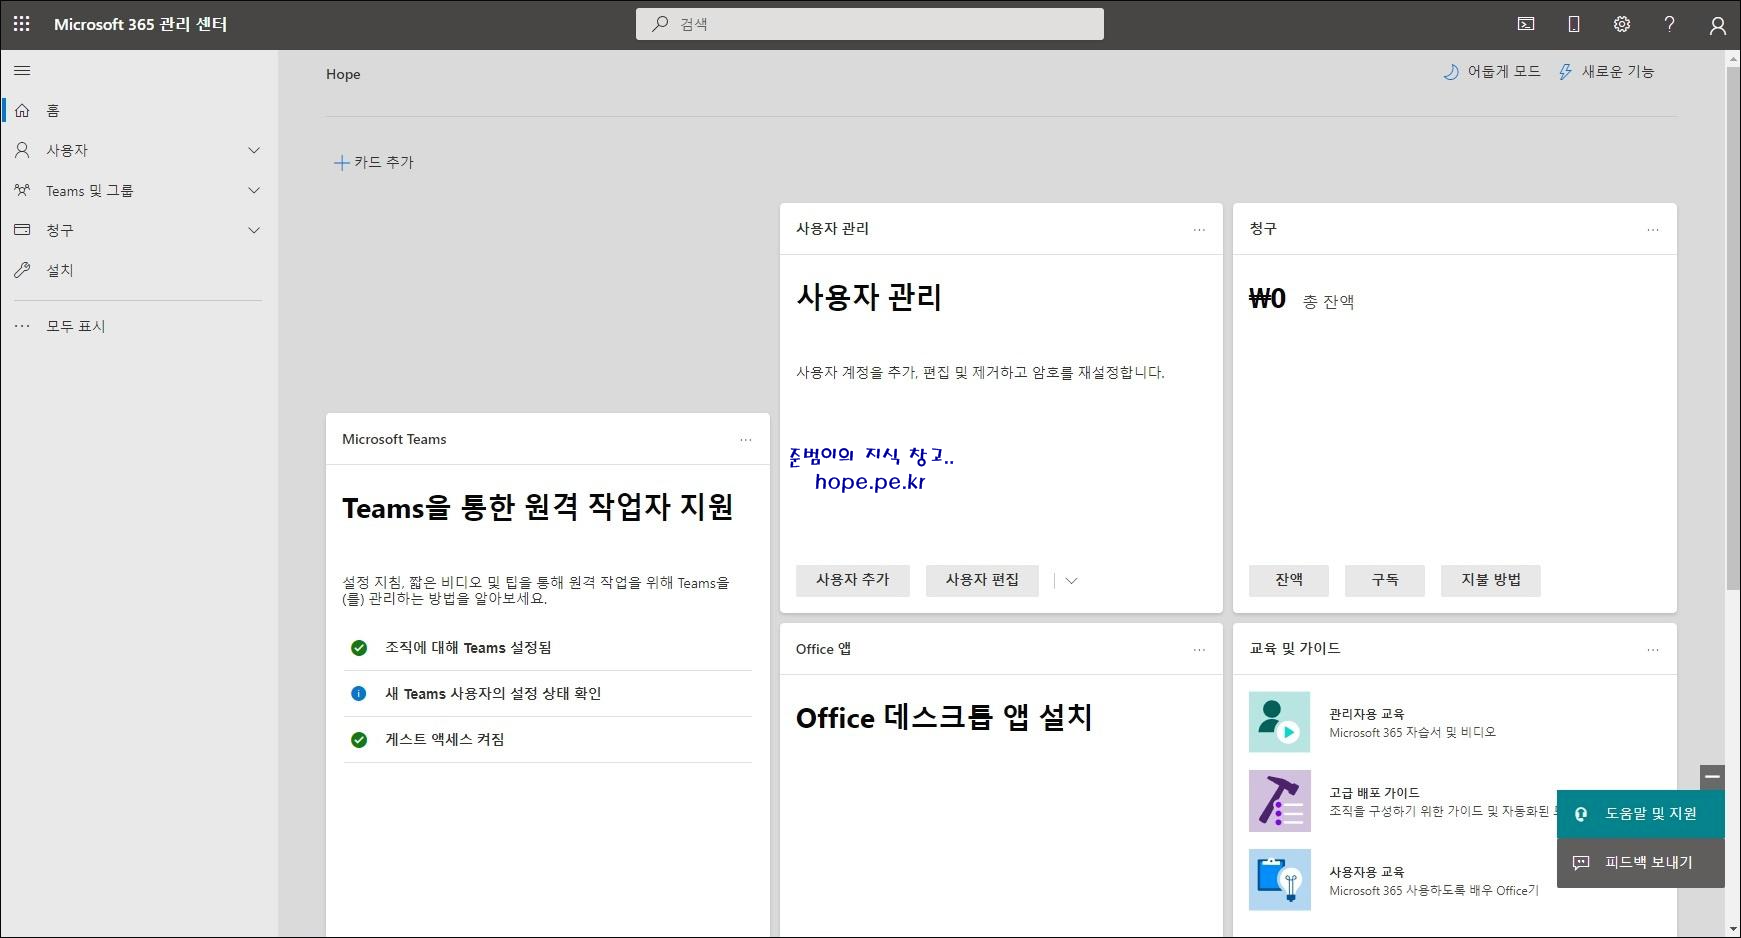Click the lightning icon for 새로운 기능
The height and width of the screenshot is (938, 1741).
coord(1565,72)
